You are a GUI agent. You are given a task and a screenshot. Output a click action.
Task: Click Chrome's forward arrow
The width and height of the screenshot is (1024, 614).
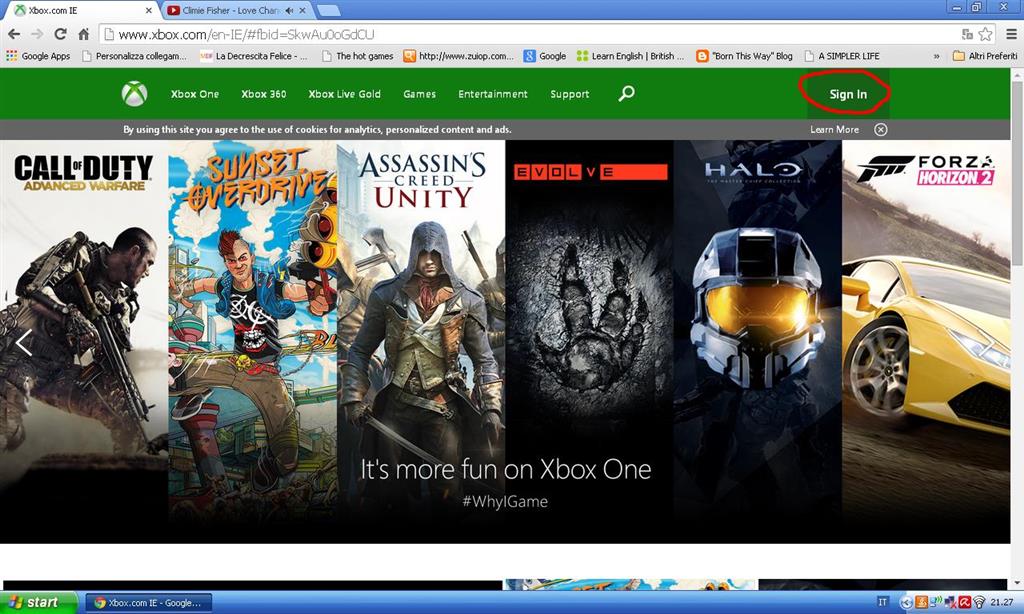(x=37, y=34)
